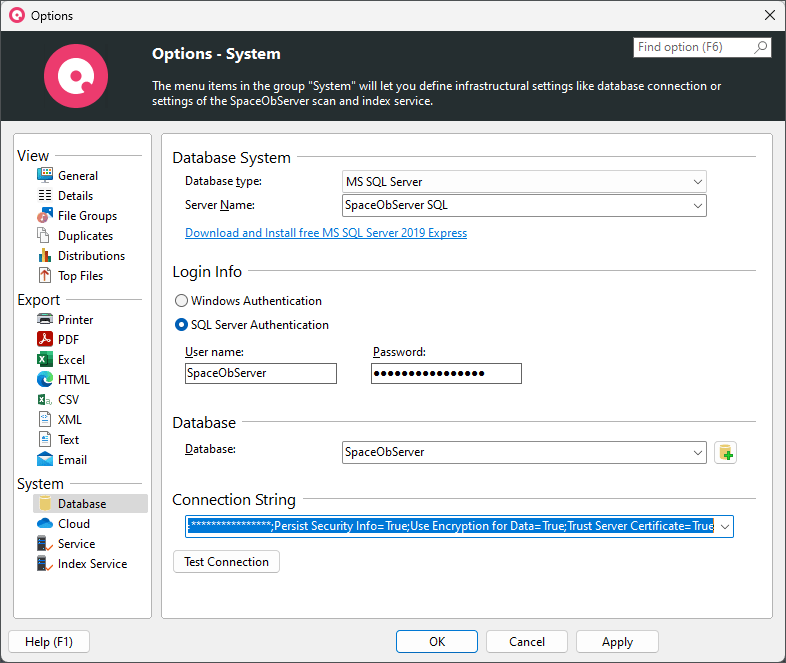Click into the Password field
Image resolution: width=786 pixels, height=663 pixels.
pyautogui.click(x=446, y=373)
